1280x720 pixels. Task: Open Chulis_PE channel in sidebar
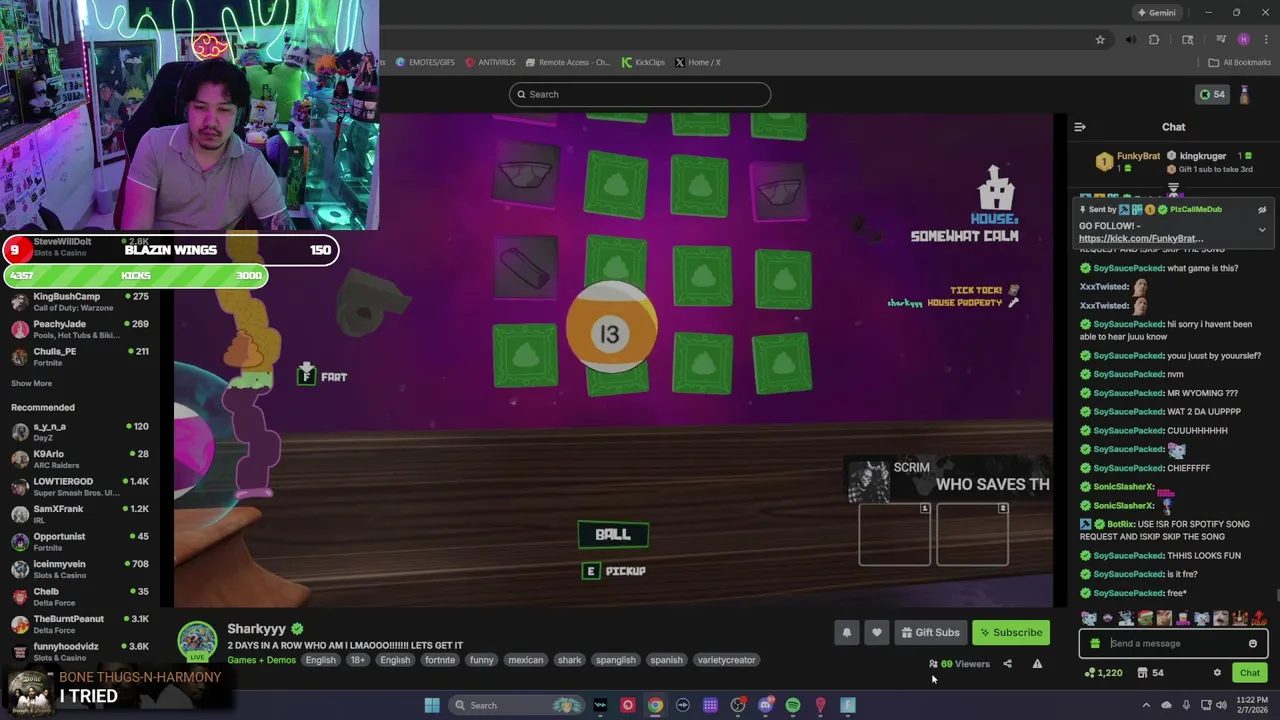pyautogui.click(x=80, y=357)
